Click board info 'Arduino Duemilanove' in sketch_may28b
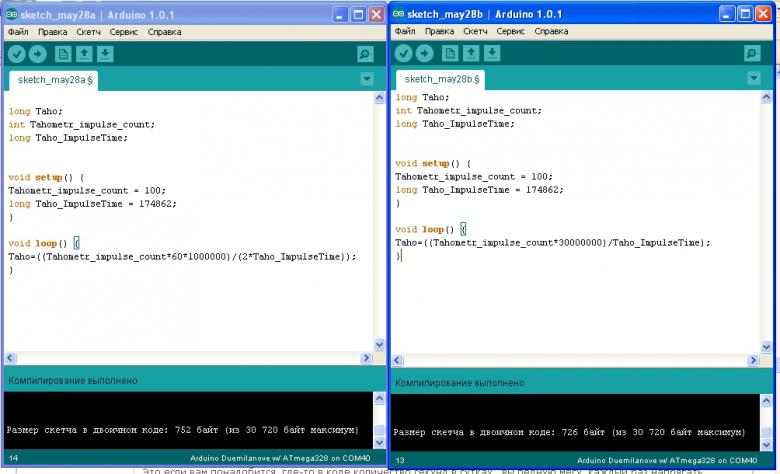The width and height of the screenshot is (780, 474). click(667, 461)
